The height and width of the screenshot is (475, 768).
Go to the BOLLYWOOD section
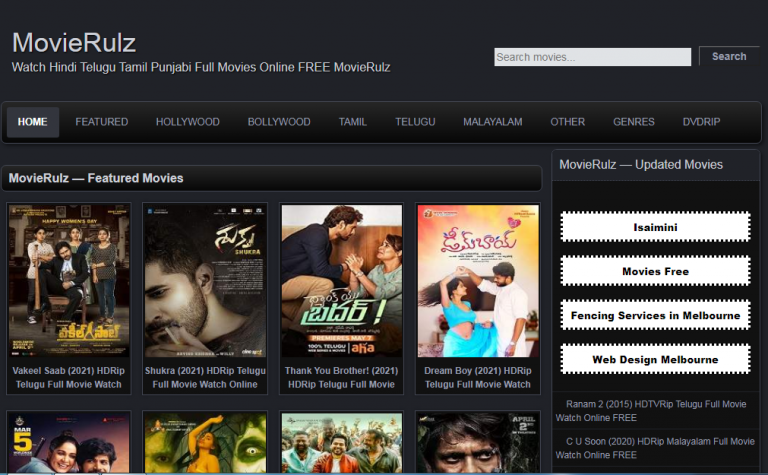coord(279,122)
